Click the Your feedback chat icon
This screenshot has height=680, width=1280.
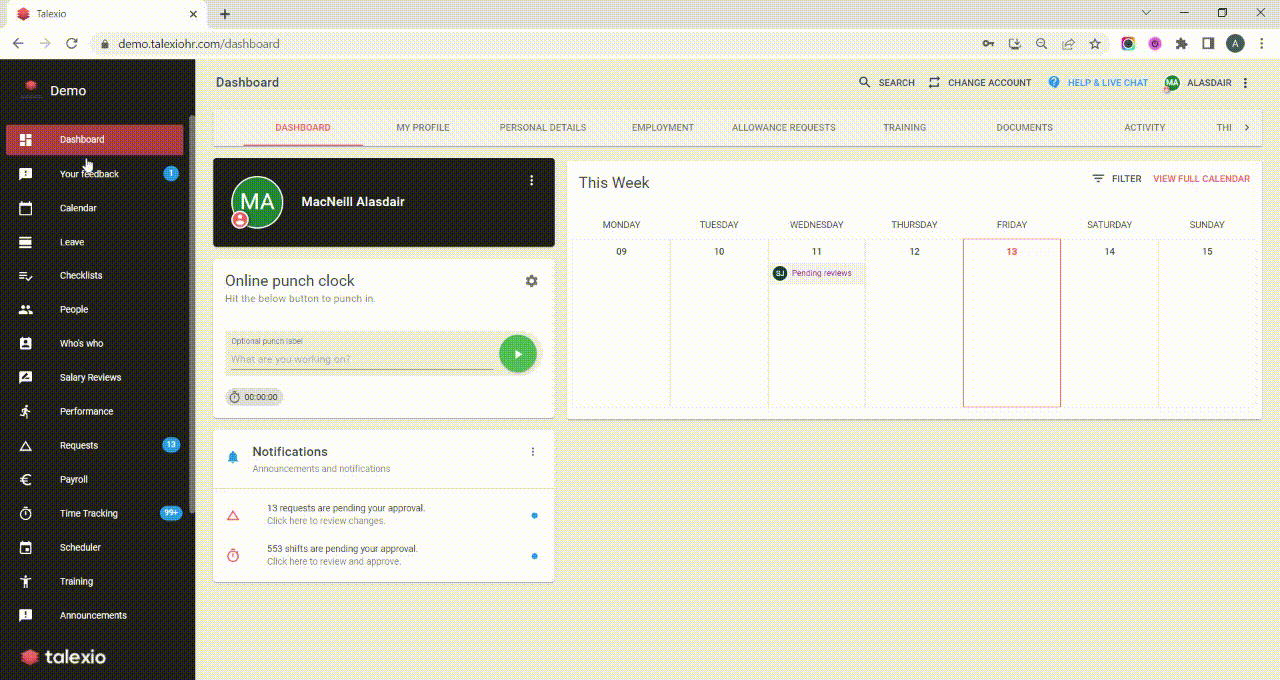[26, 174]
